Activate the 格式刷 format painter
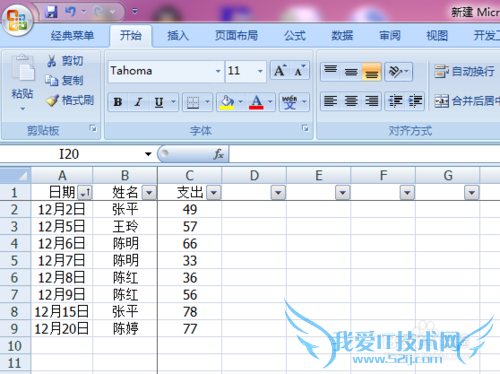Screen dimensions: 500x374 pos(70,100)
